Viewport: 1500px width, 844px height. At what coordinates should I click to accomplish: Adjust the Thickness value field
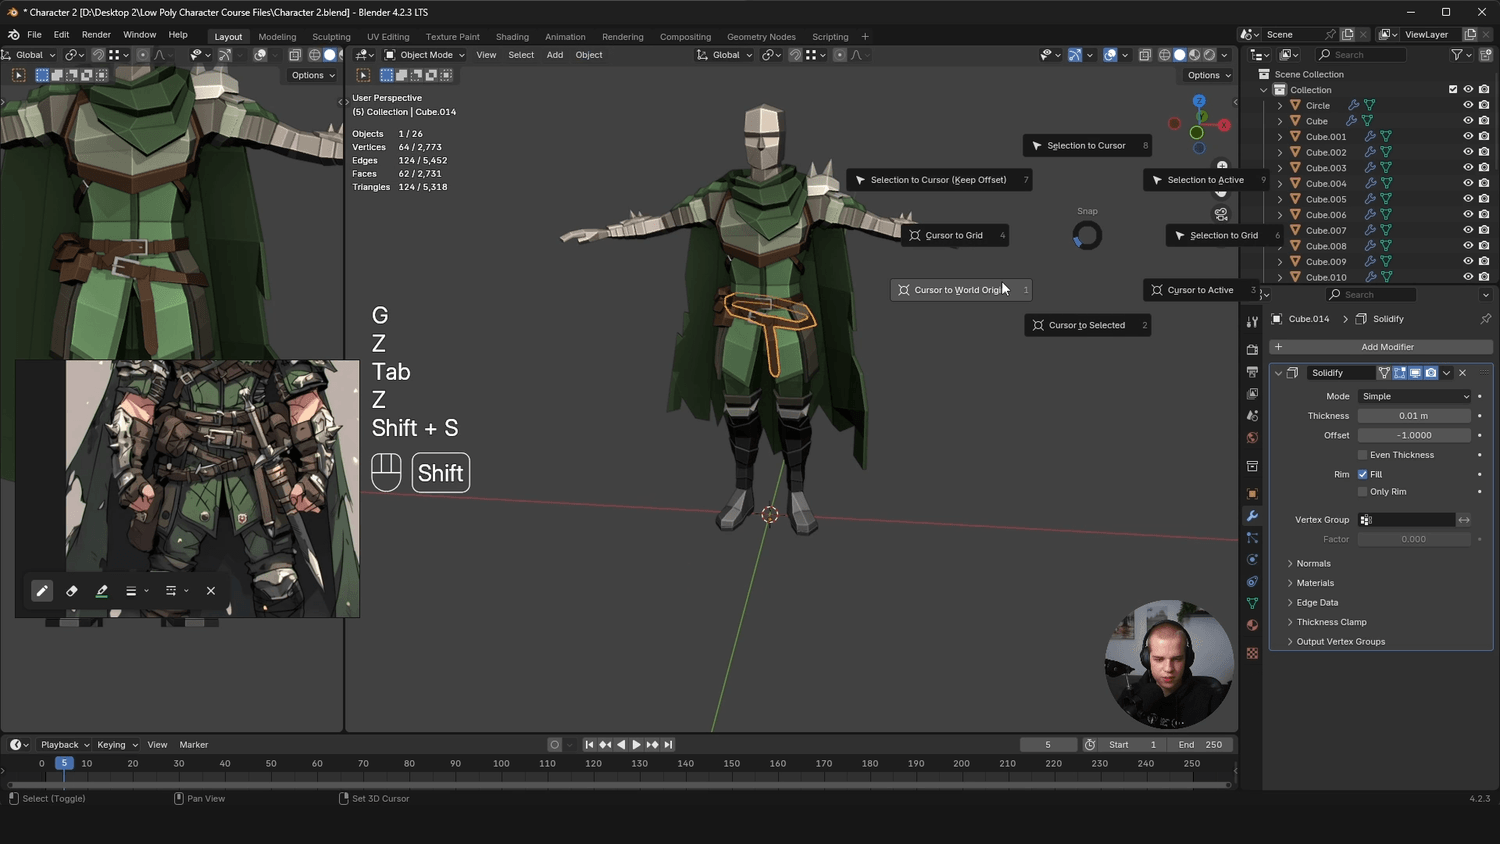(x=1413, y=416)
